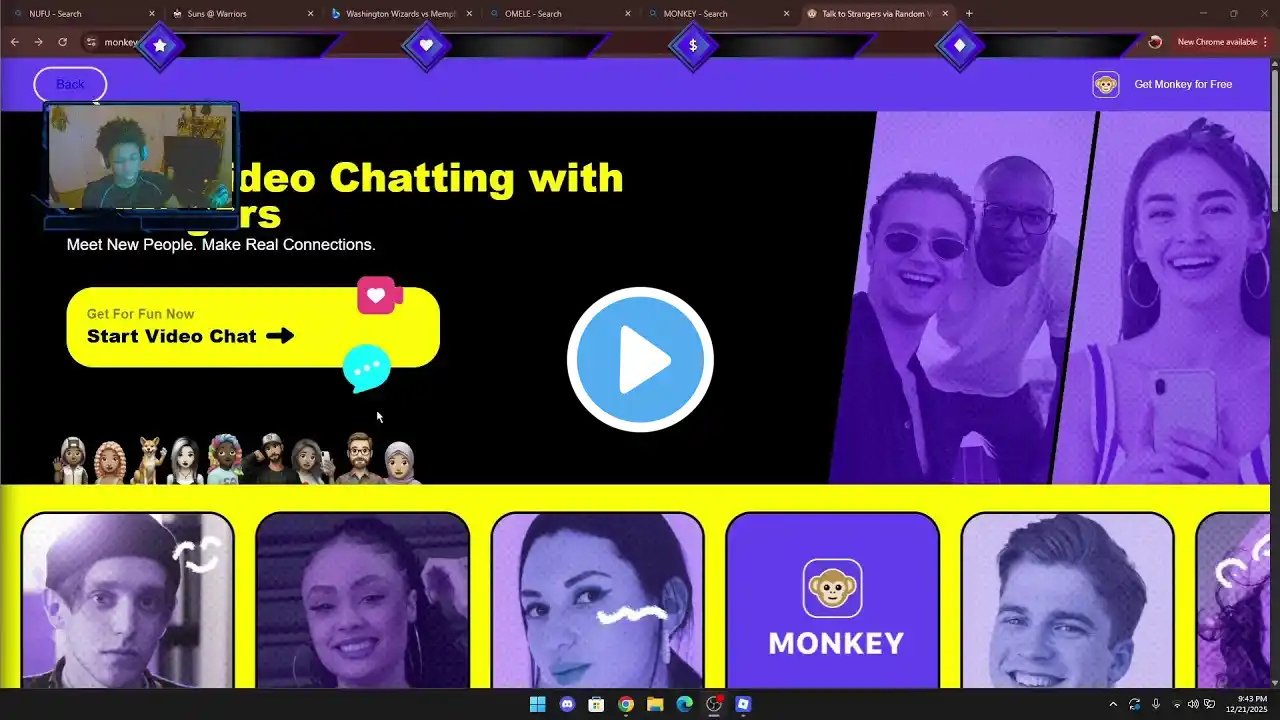Open Discord from the taskbar
1280x720 pixels.
pos(567,704)
